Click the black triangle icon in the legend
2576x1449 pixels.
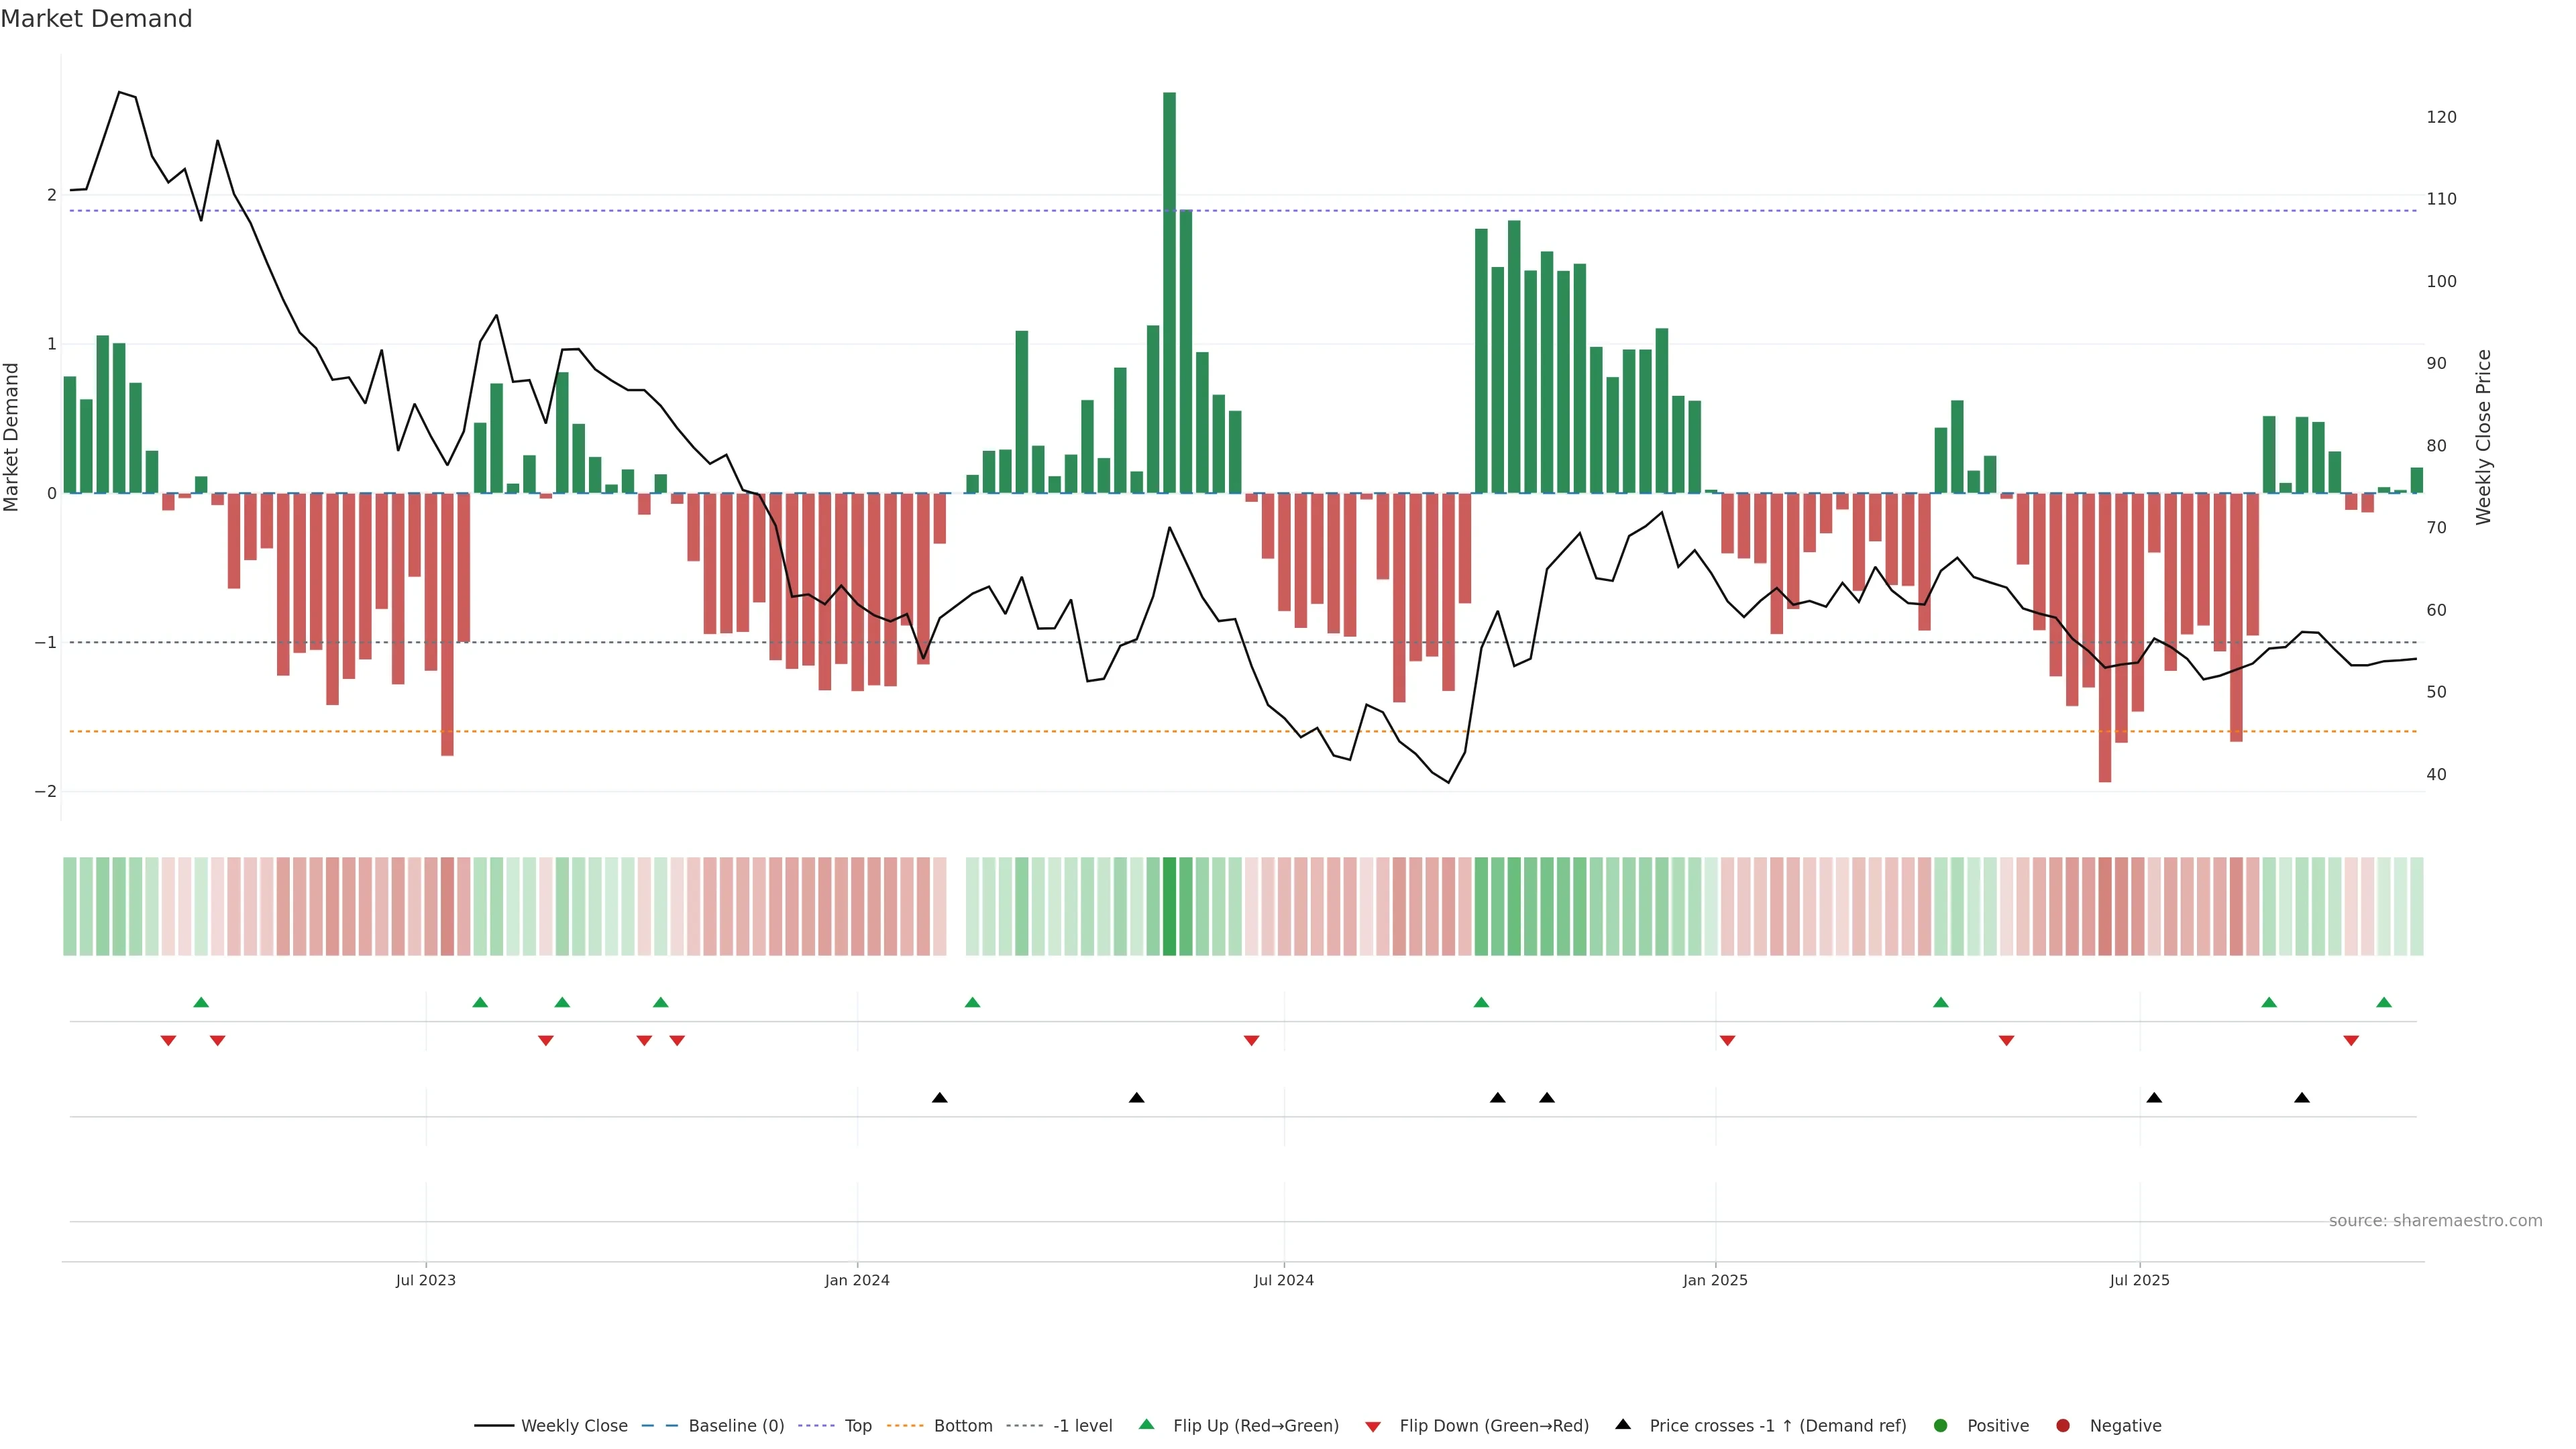pyautogui.click(x=1622, y=1424)
